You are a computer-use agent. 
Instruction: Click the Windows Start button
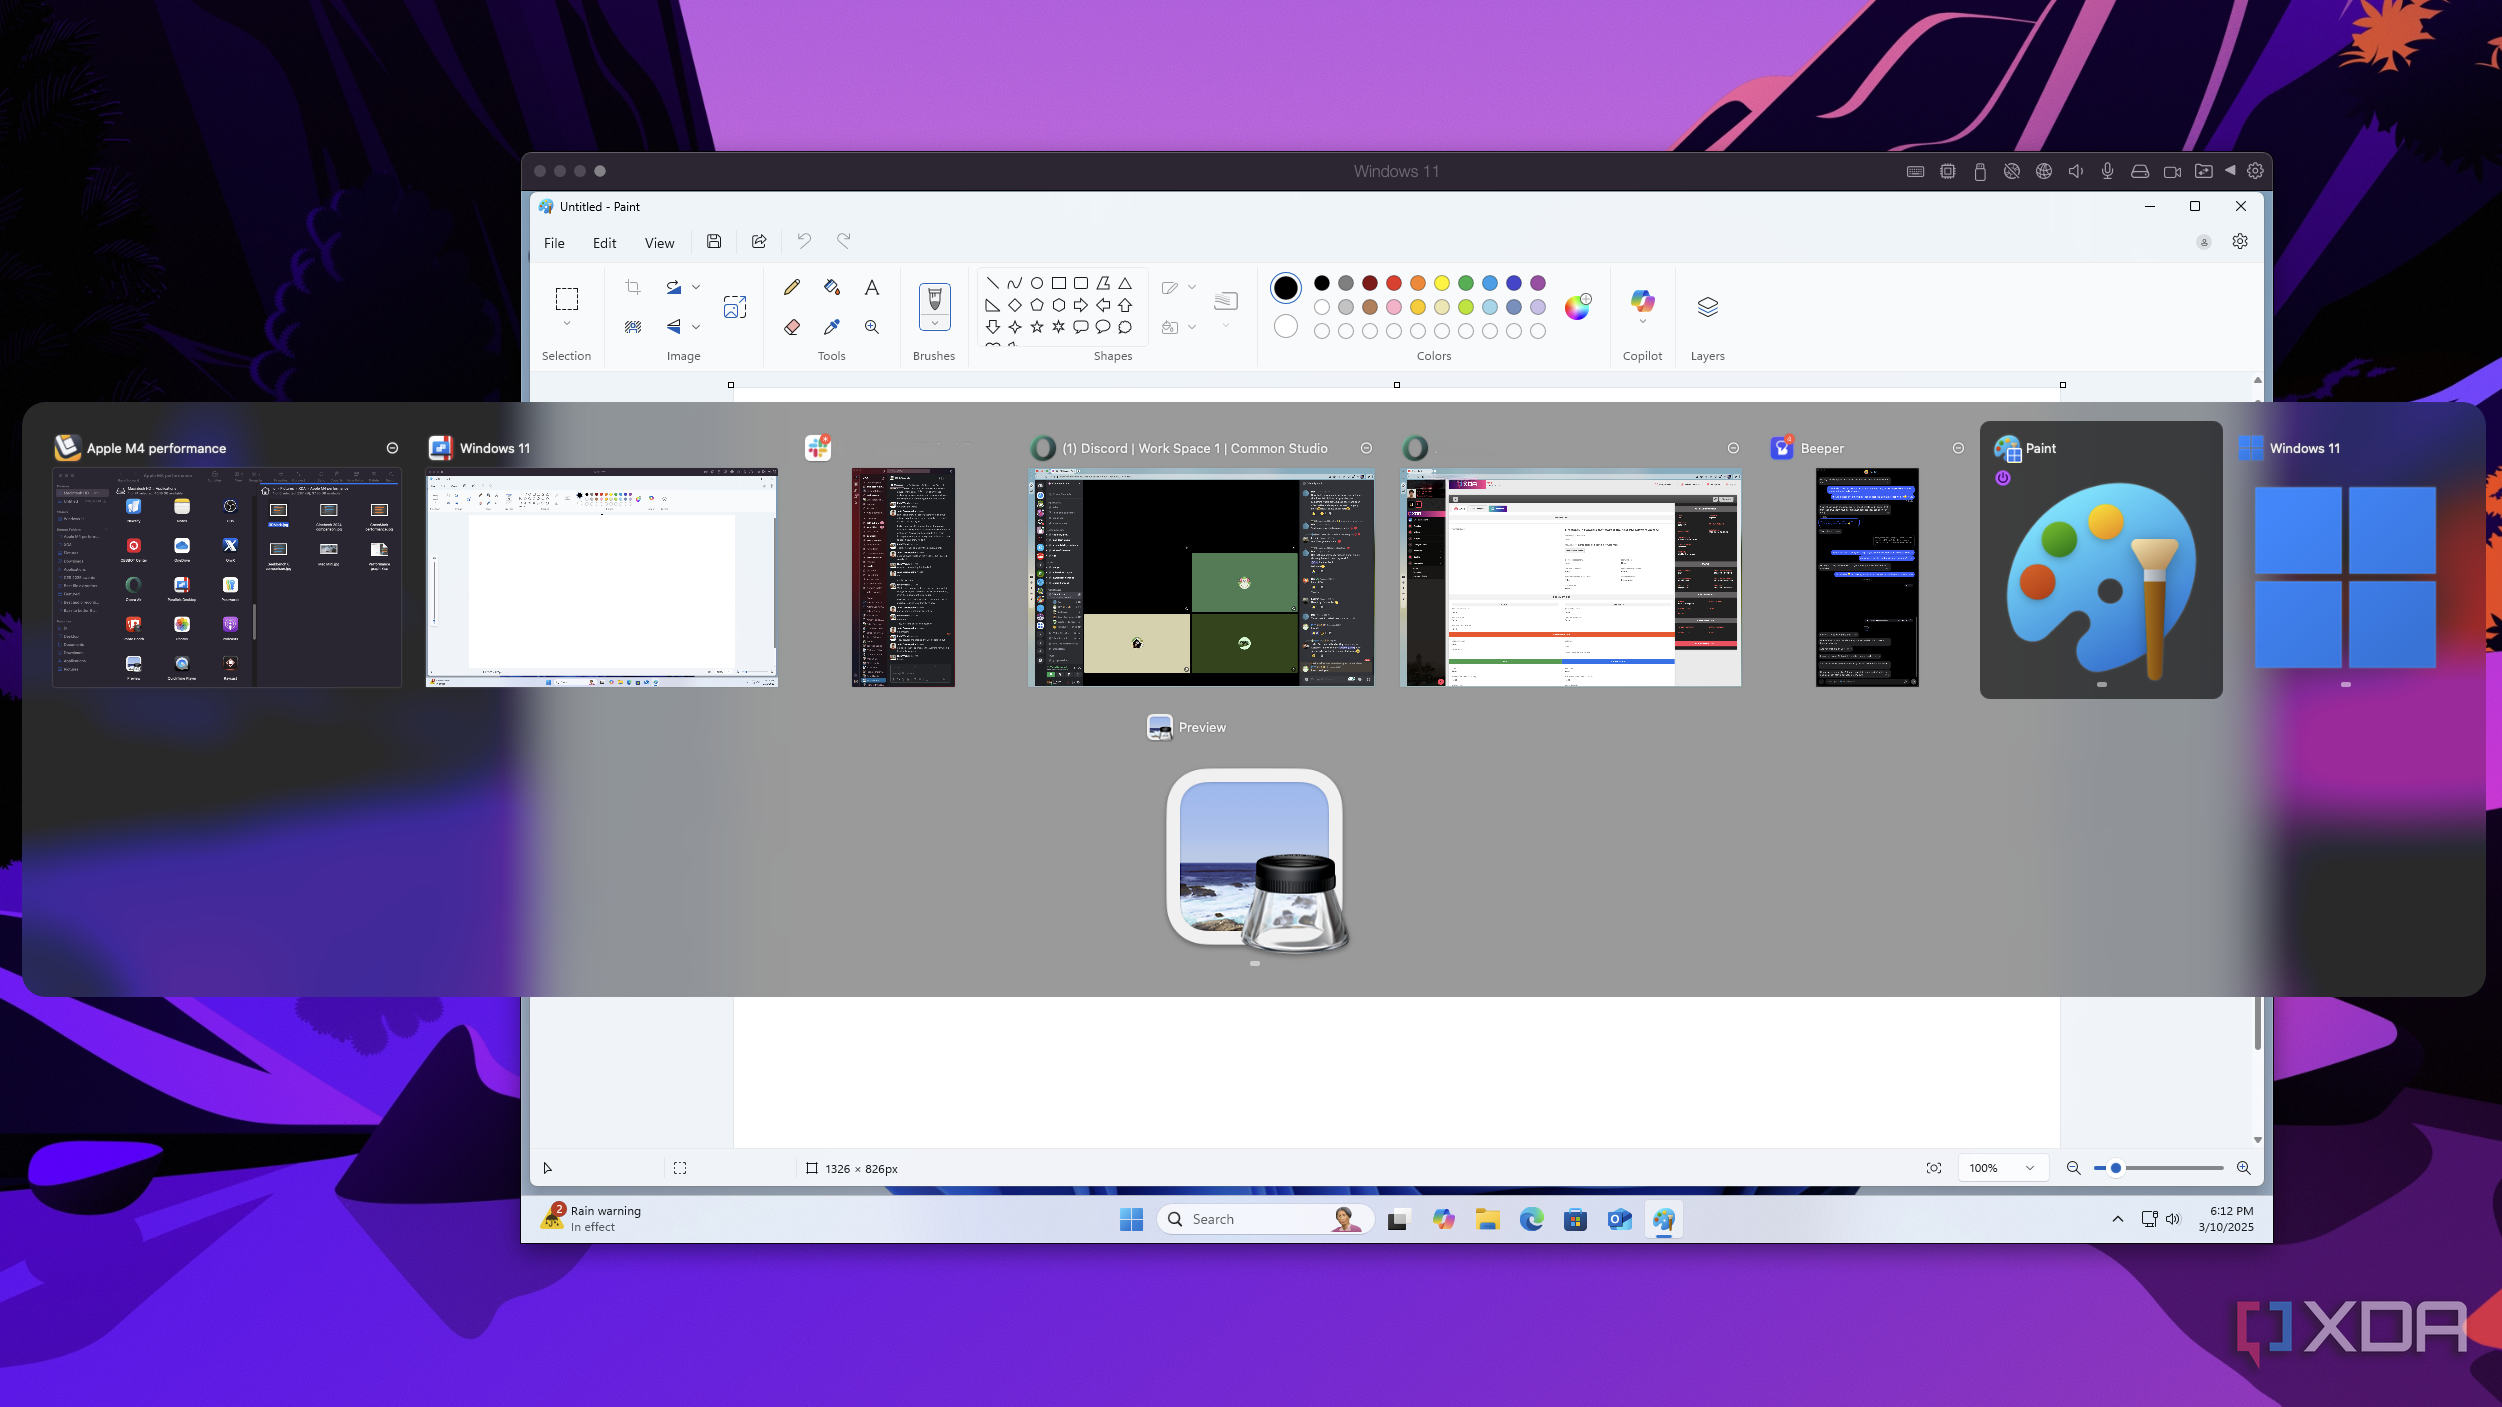pos(1131,1219)
